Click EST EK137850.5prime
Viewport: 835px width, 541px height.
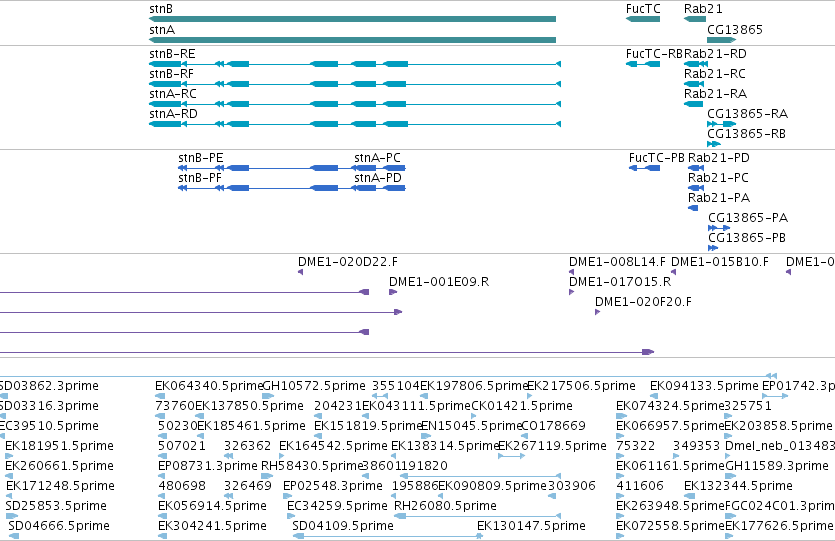tap(249, 406)
